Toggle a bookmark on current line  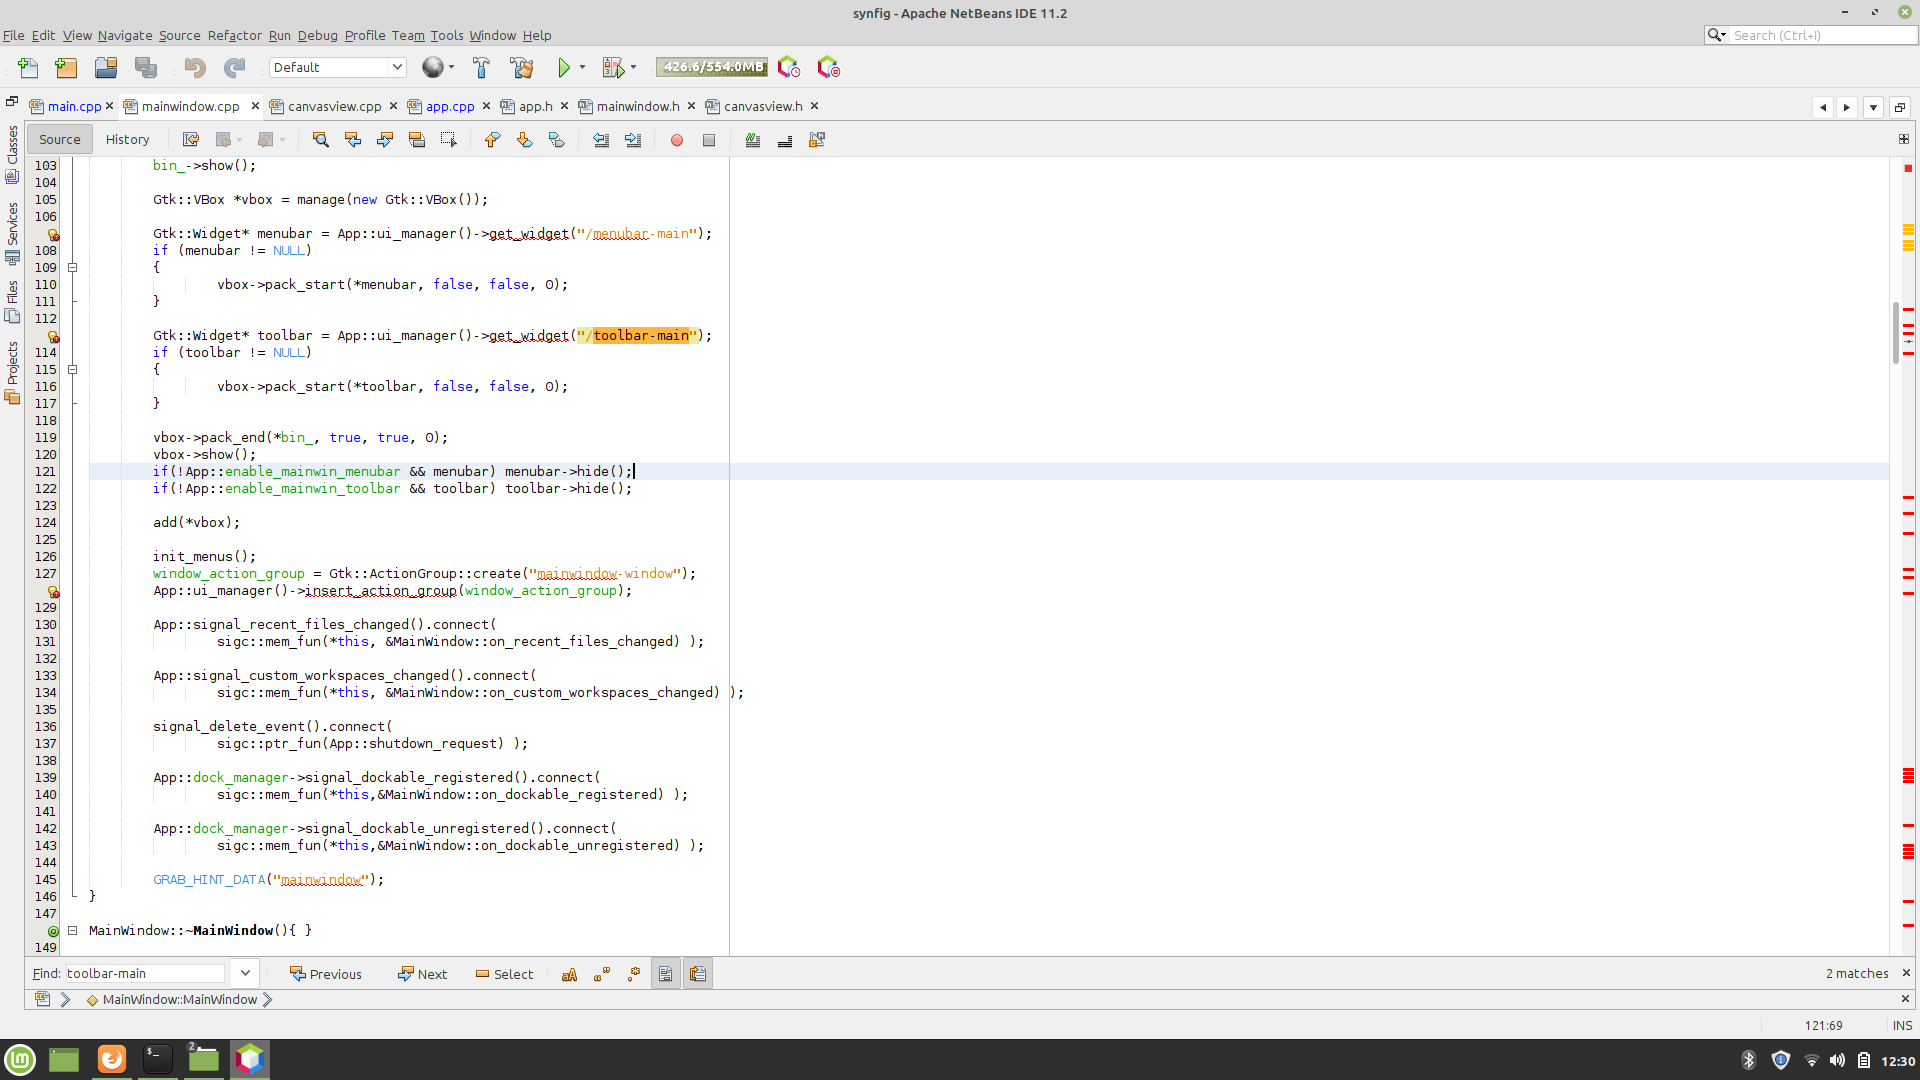click(557, 140)
